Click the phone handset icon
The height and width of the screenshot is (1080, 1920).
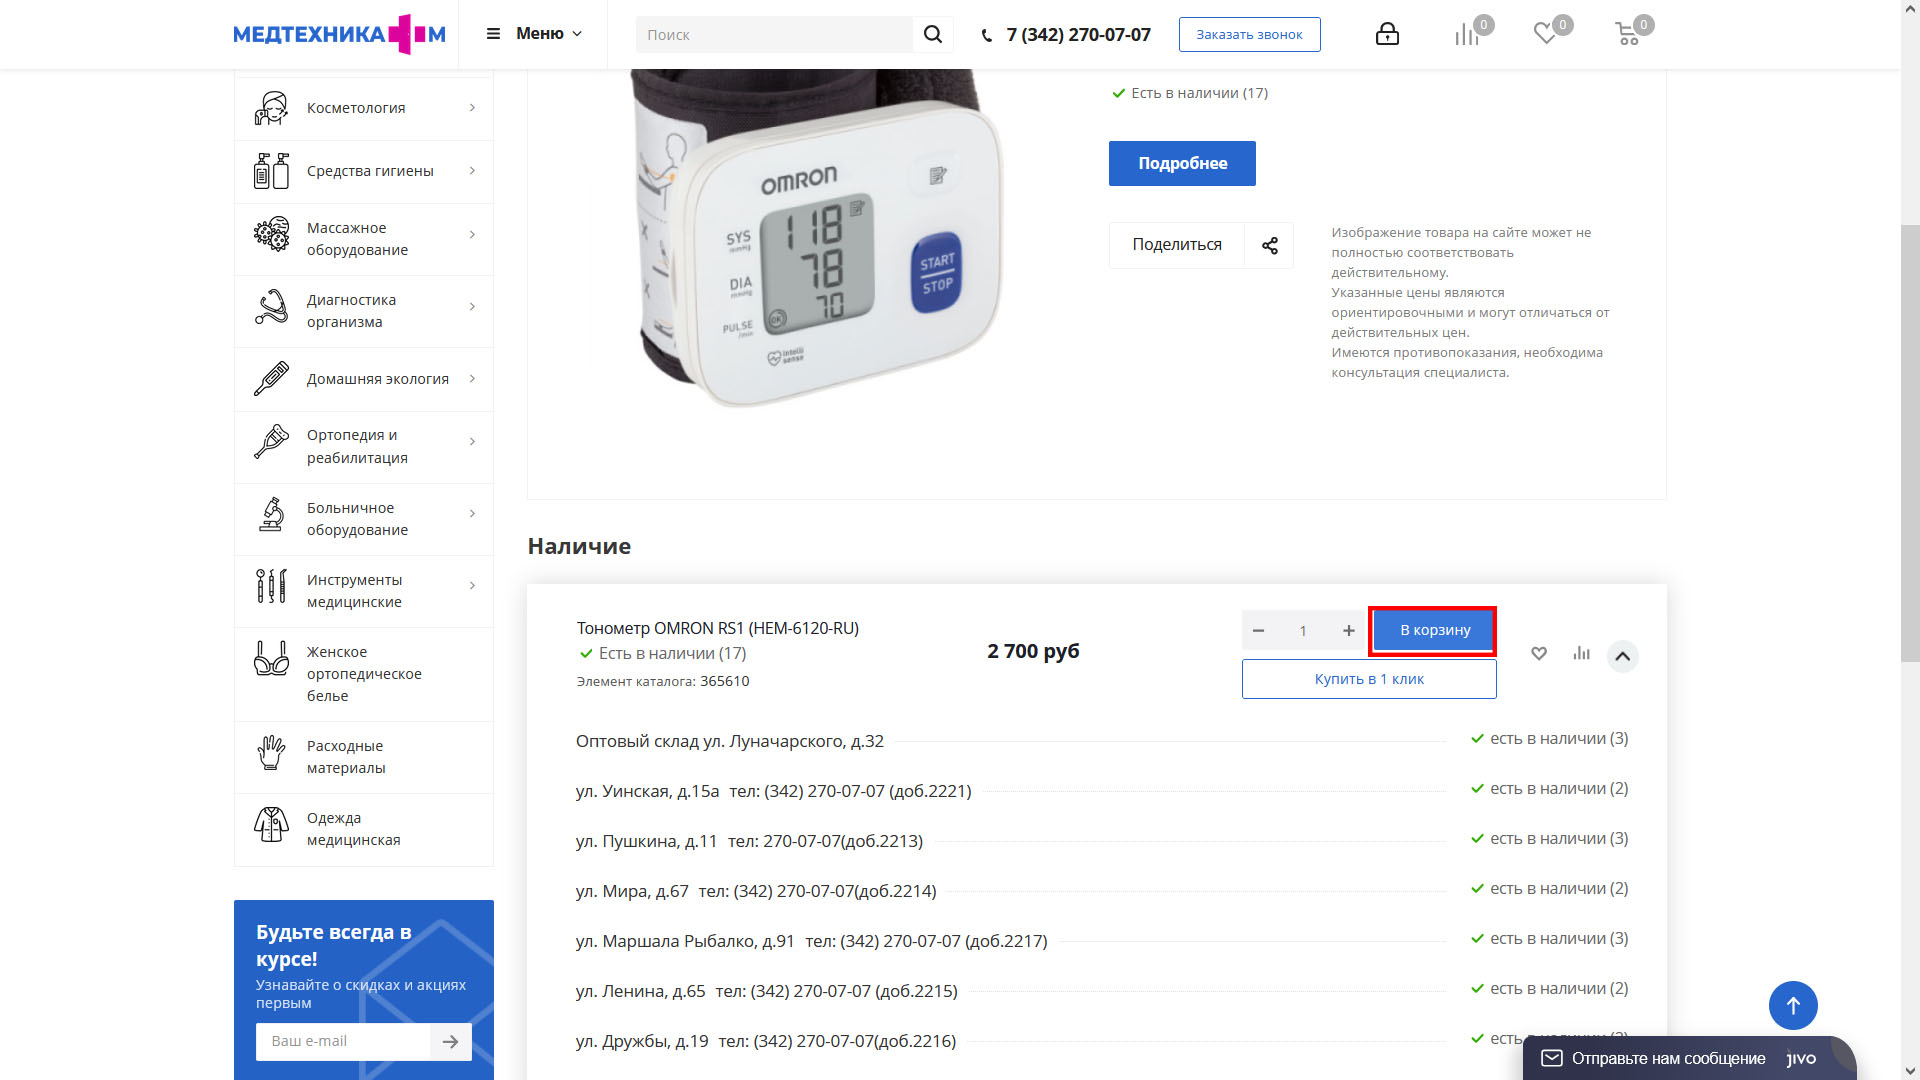(x=987, y=36)
